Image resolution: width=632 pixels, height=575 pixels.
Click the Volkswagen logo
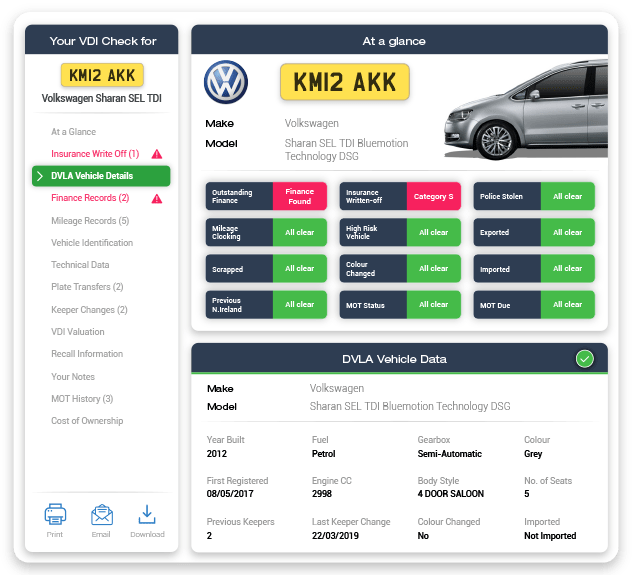pos(226,82)
